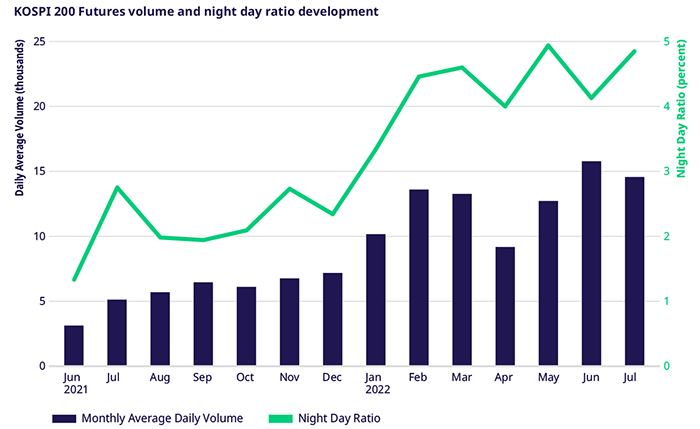Click the green line dip above Apr
The width and height of the screenshot is (700, 429).
pyautogui.click(x=505, y=106)
